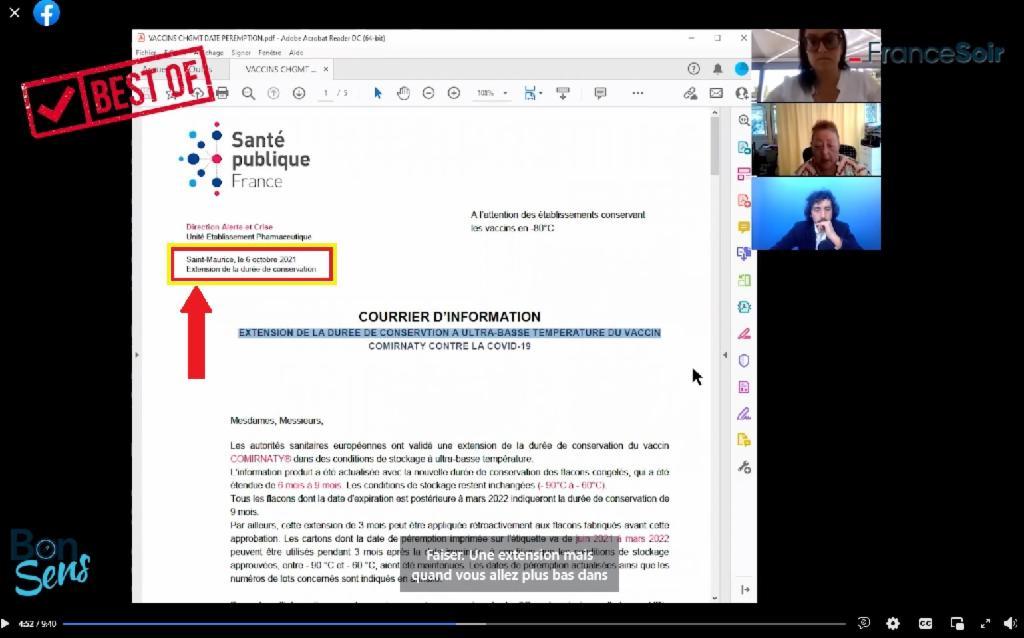Click the "Mesdames, Messieurs," greeting

click(277, 421)
